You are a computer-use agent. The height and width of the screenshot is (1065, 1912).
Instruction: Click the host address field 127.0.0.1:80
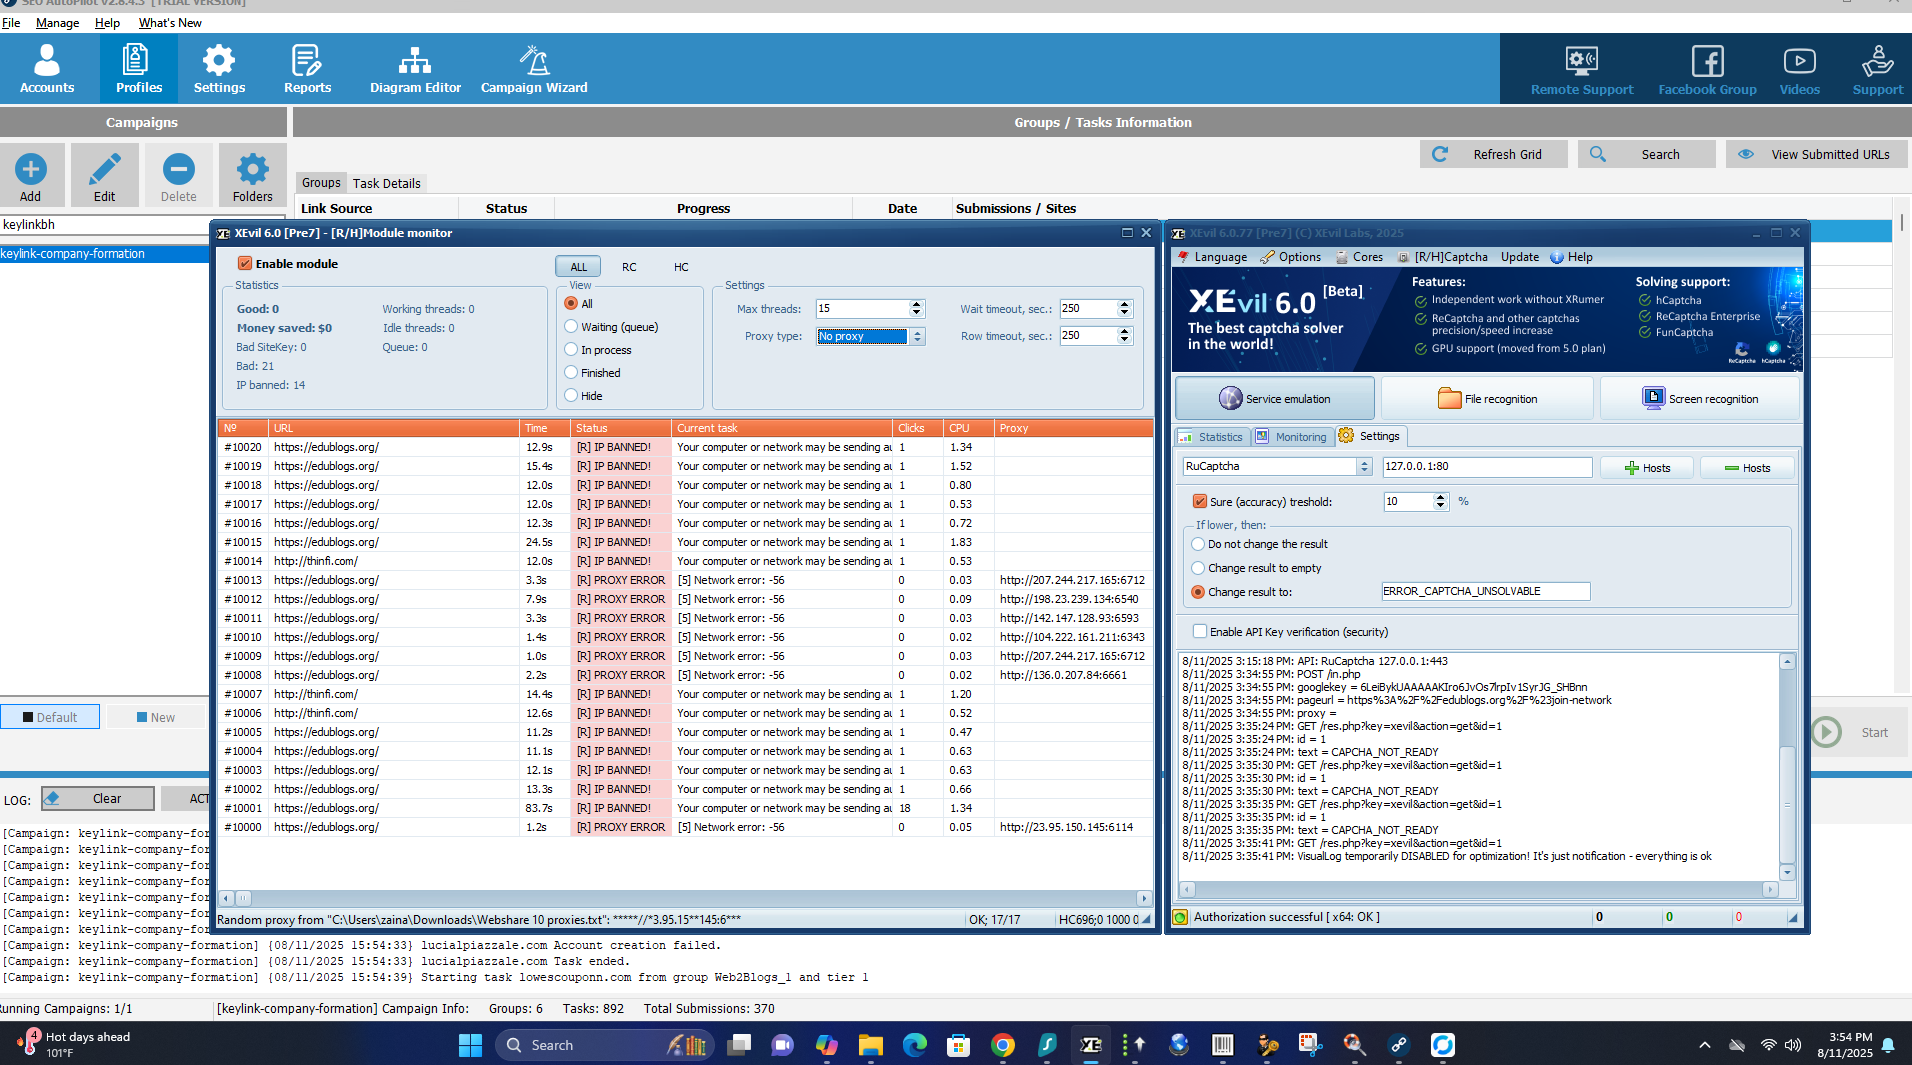[x=1486, y=467]
